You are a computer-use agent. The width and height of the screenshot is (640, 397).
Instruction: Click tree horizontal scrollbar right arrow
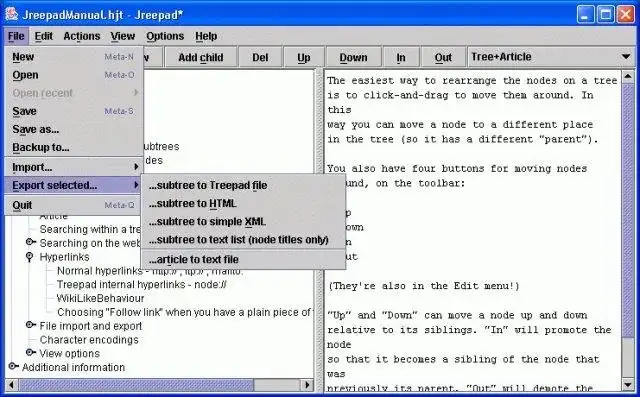tap(307, 385)
